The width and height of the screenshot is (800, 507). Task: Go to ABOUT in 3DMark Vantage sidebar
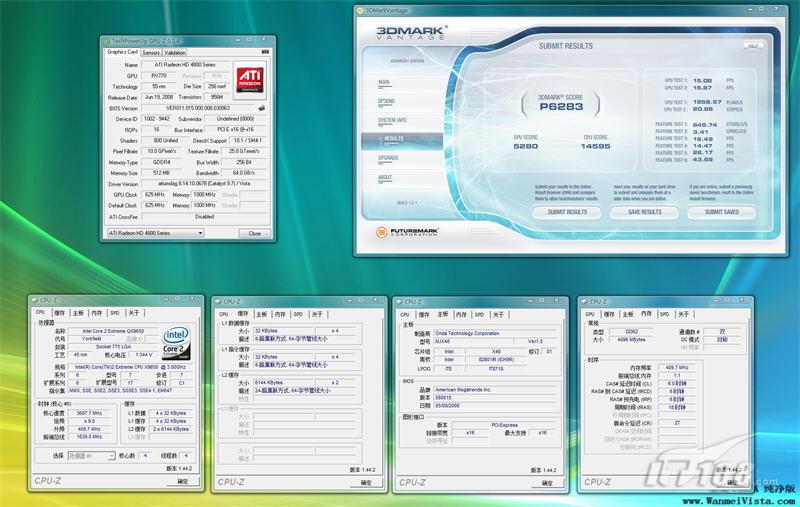pyautogui.click(x=385, y=178)
